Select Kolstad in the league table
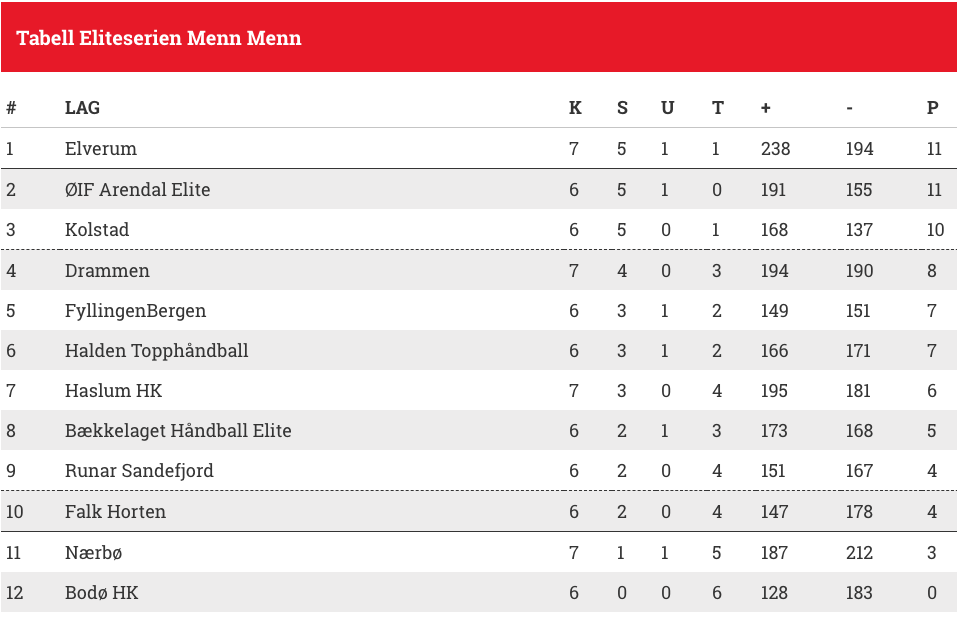 [97, 230]
